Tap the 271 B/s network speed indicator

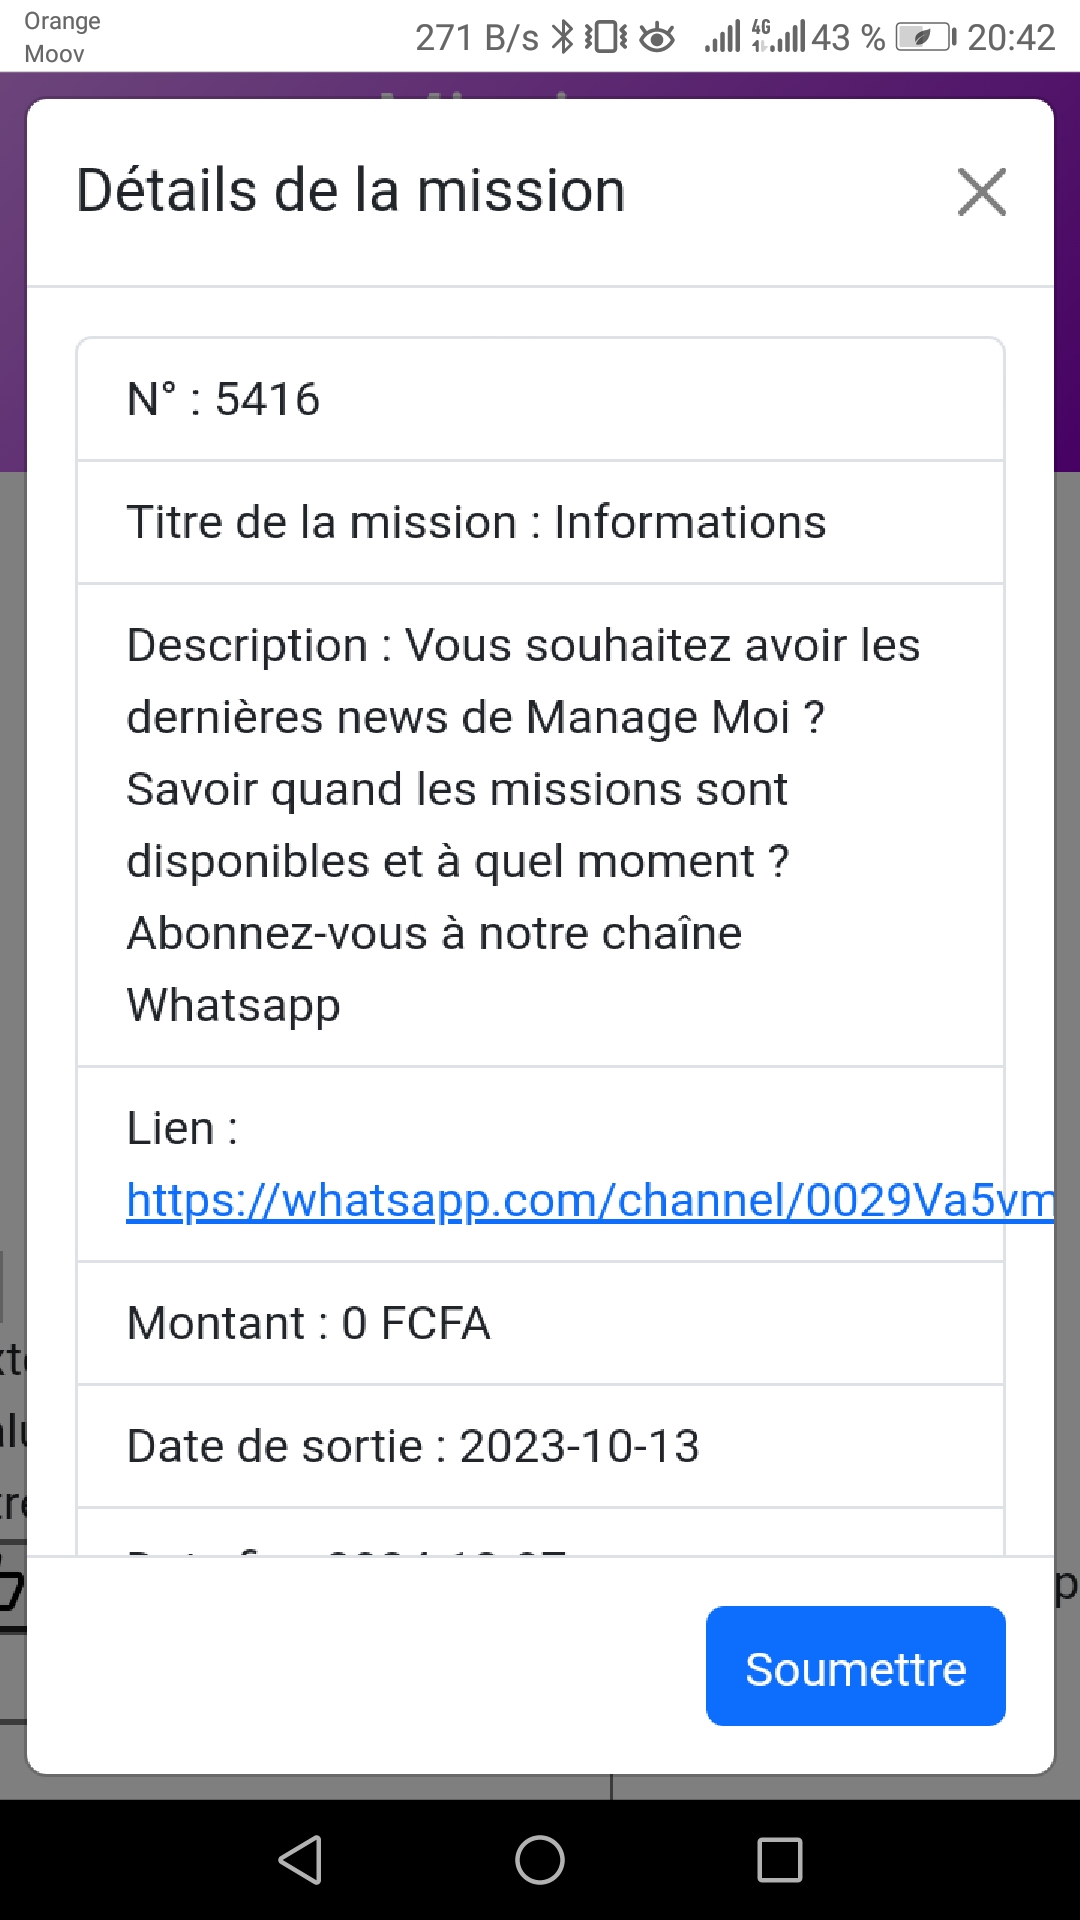point(476,38)
